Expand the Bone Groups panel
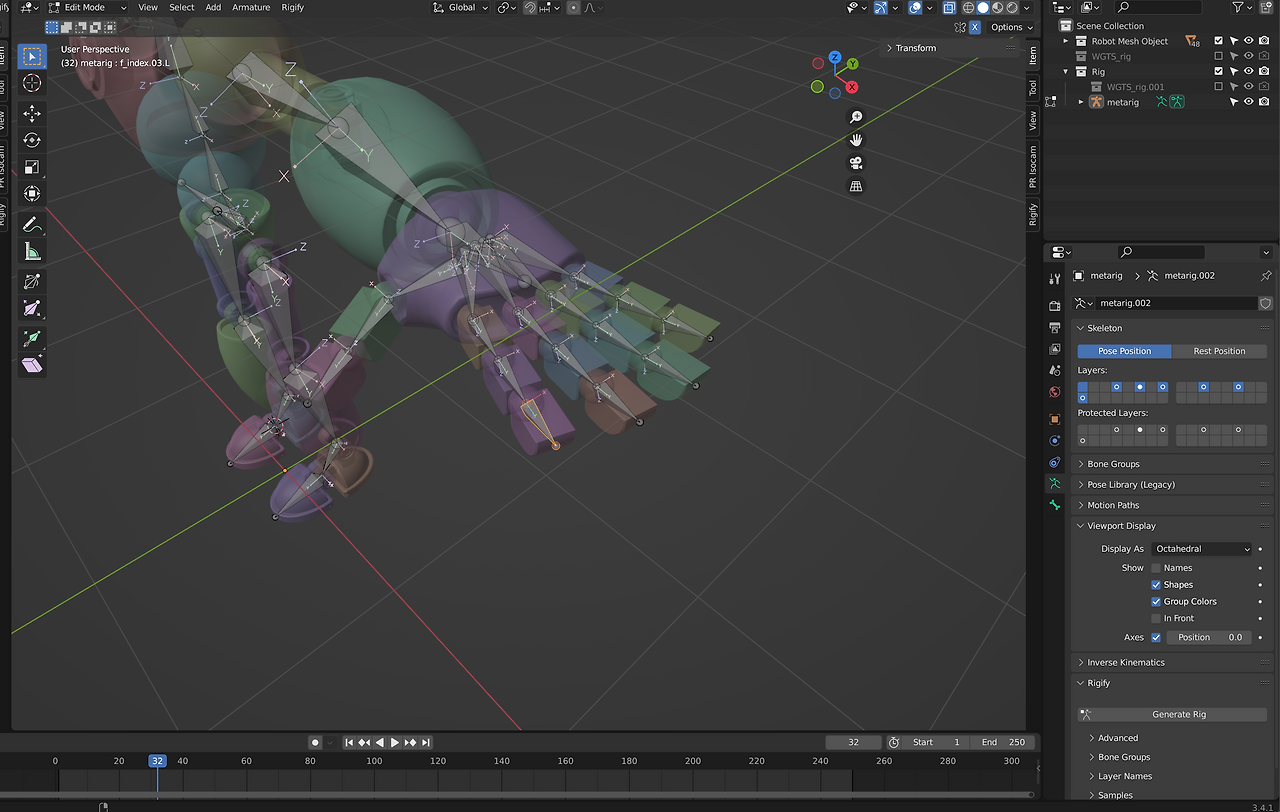The image size is (1280, 812). coord(1113,464)
